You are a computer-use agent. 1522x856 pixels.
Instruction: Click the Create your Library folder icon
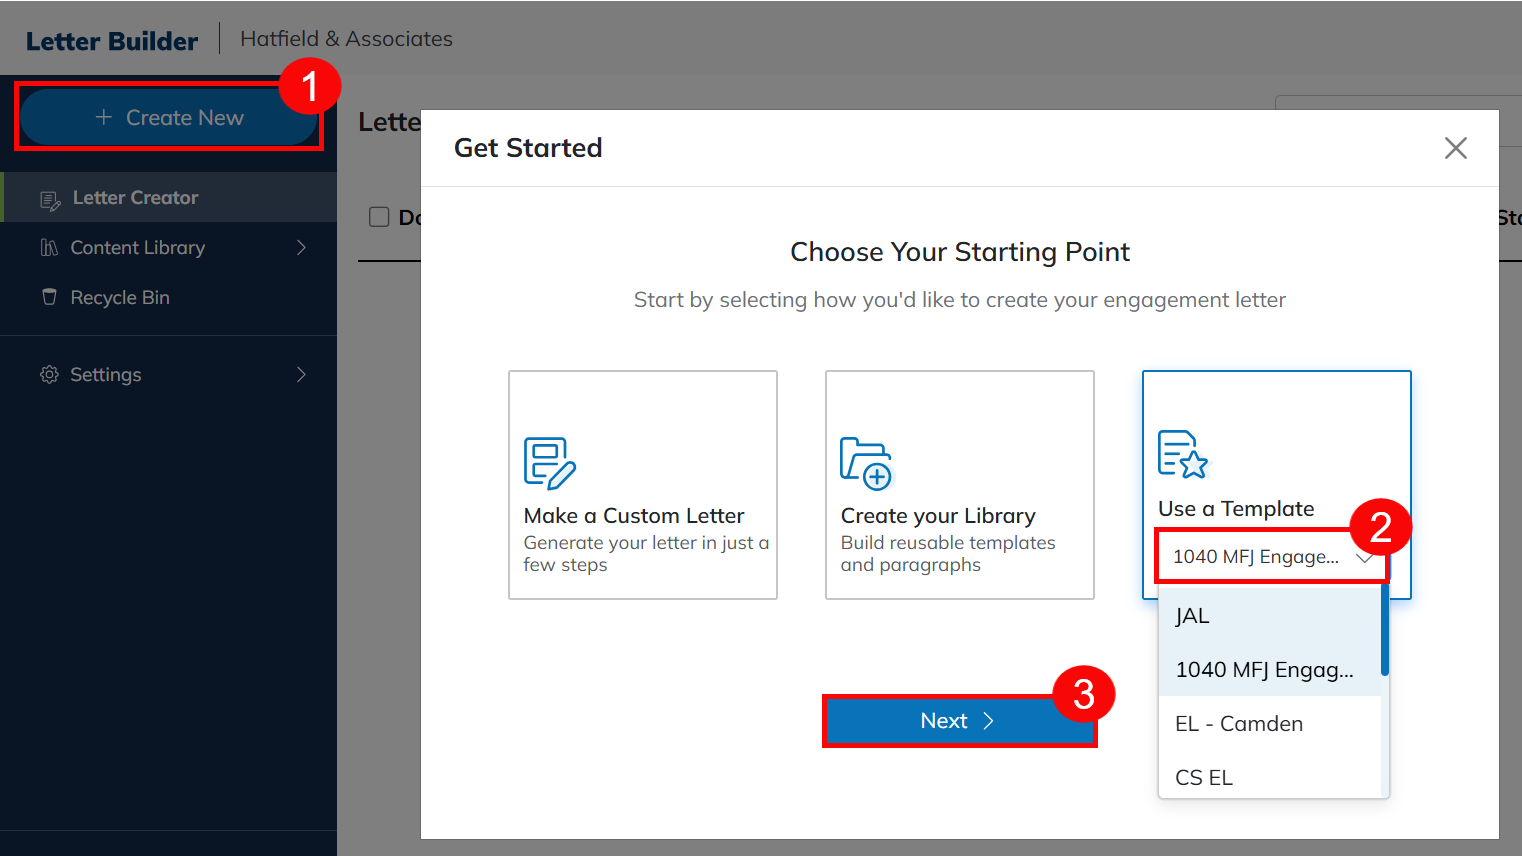point(866,463)
